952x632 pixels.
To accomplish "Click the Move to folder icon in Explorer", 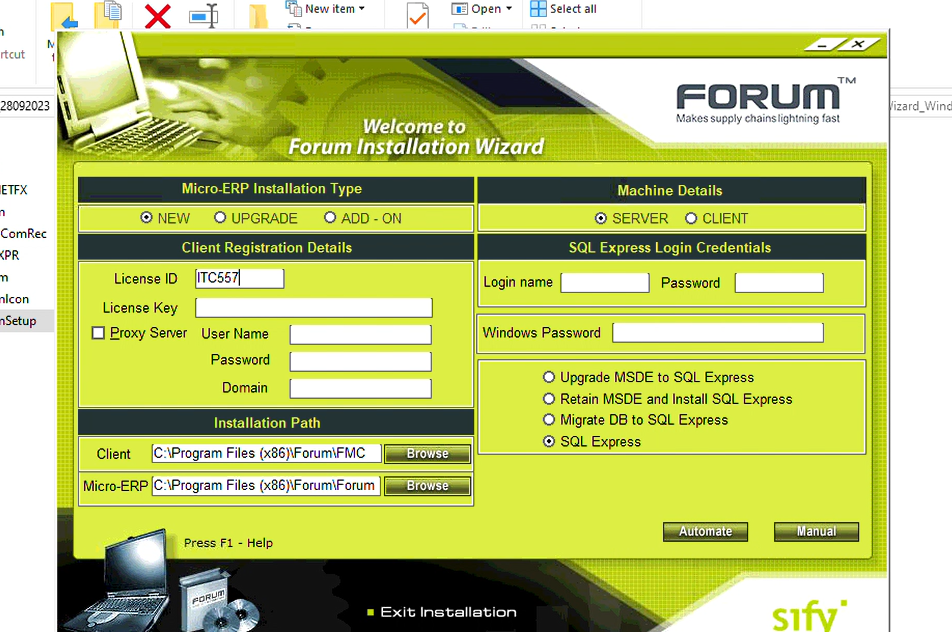I will coord(64,16).
